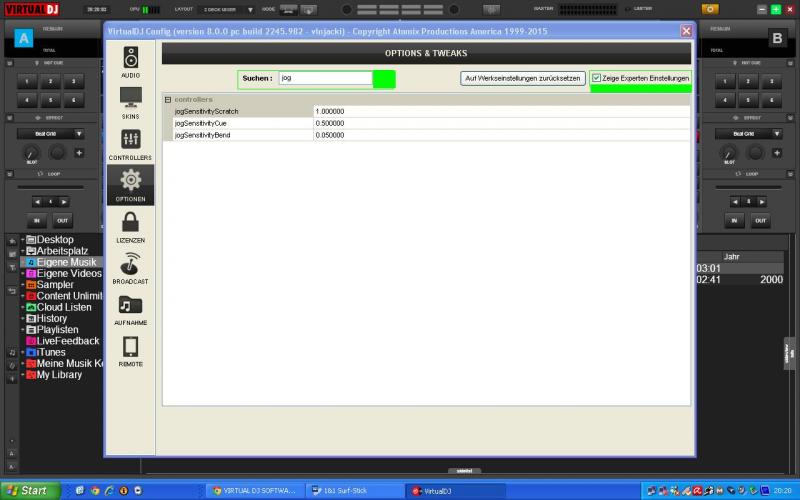Open the Windows Start menu
800x500 pixels.
[31, 491]
